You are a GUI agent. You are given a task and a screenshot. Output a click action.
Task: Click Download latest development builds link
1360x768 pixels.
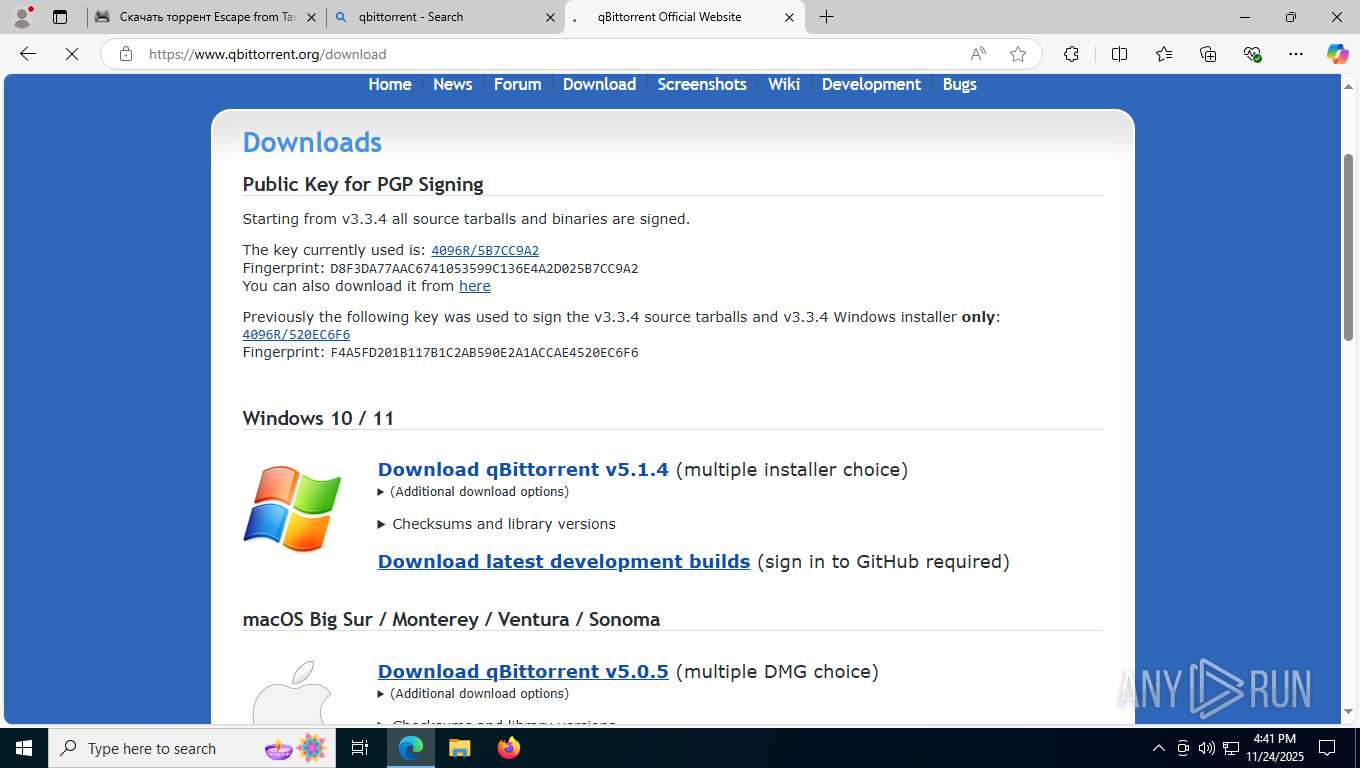tap(564, 561)
